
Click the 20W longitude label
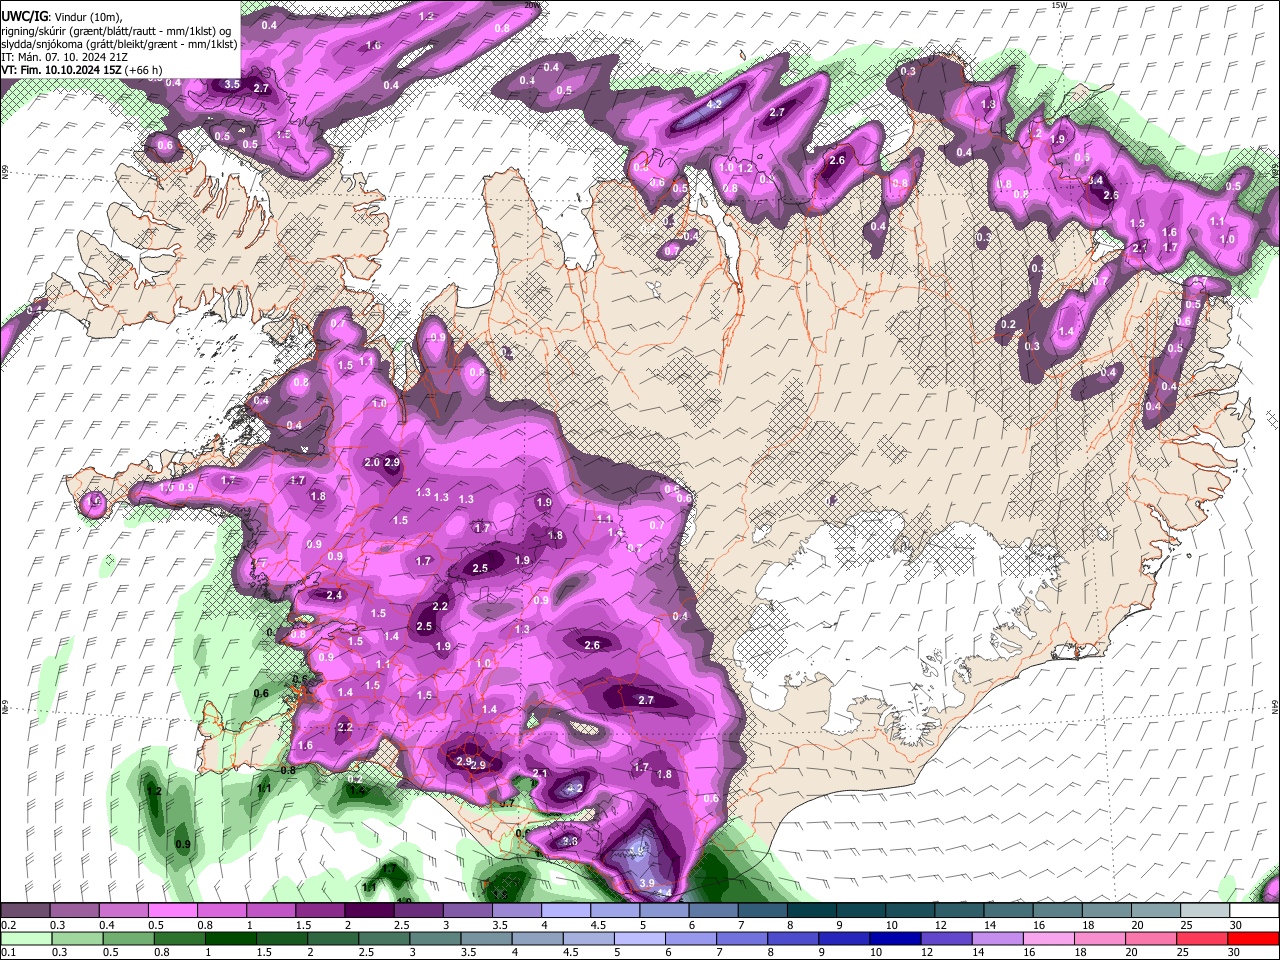tap(532, 5)
